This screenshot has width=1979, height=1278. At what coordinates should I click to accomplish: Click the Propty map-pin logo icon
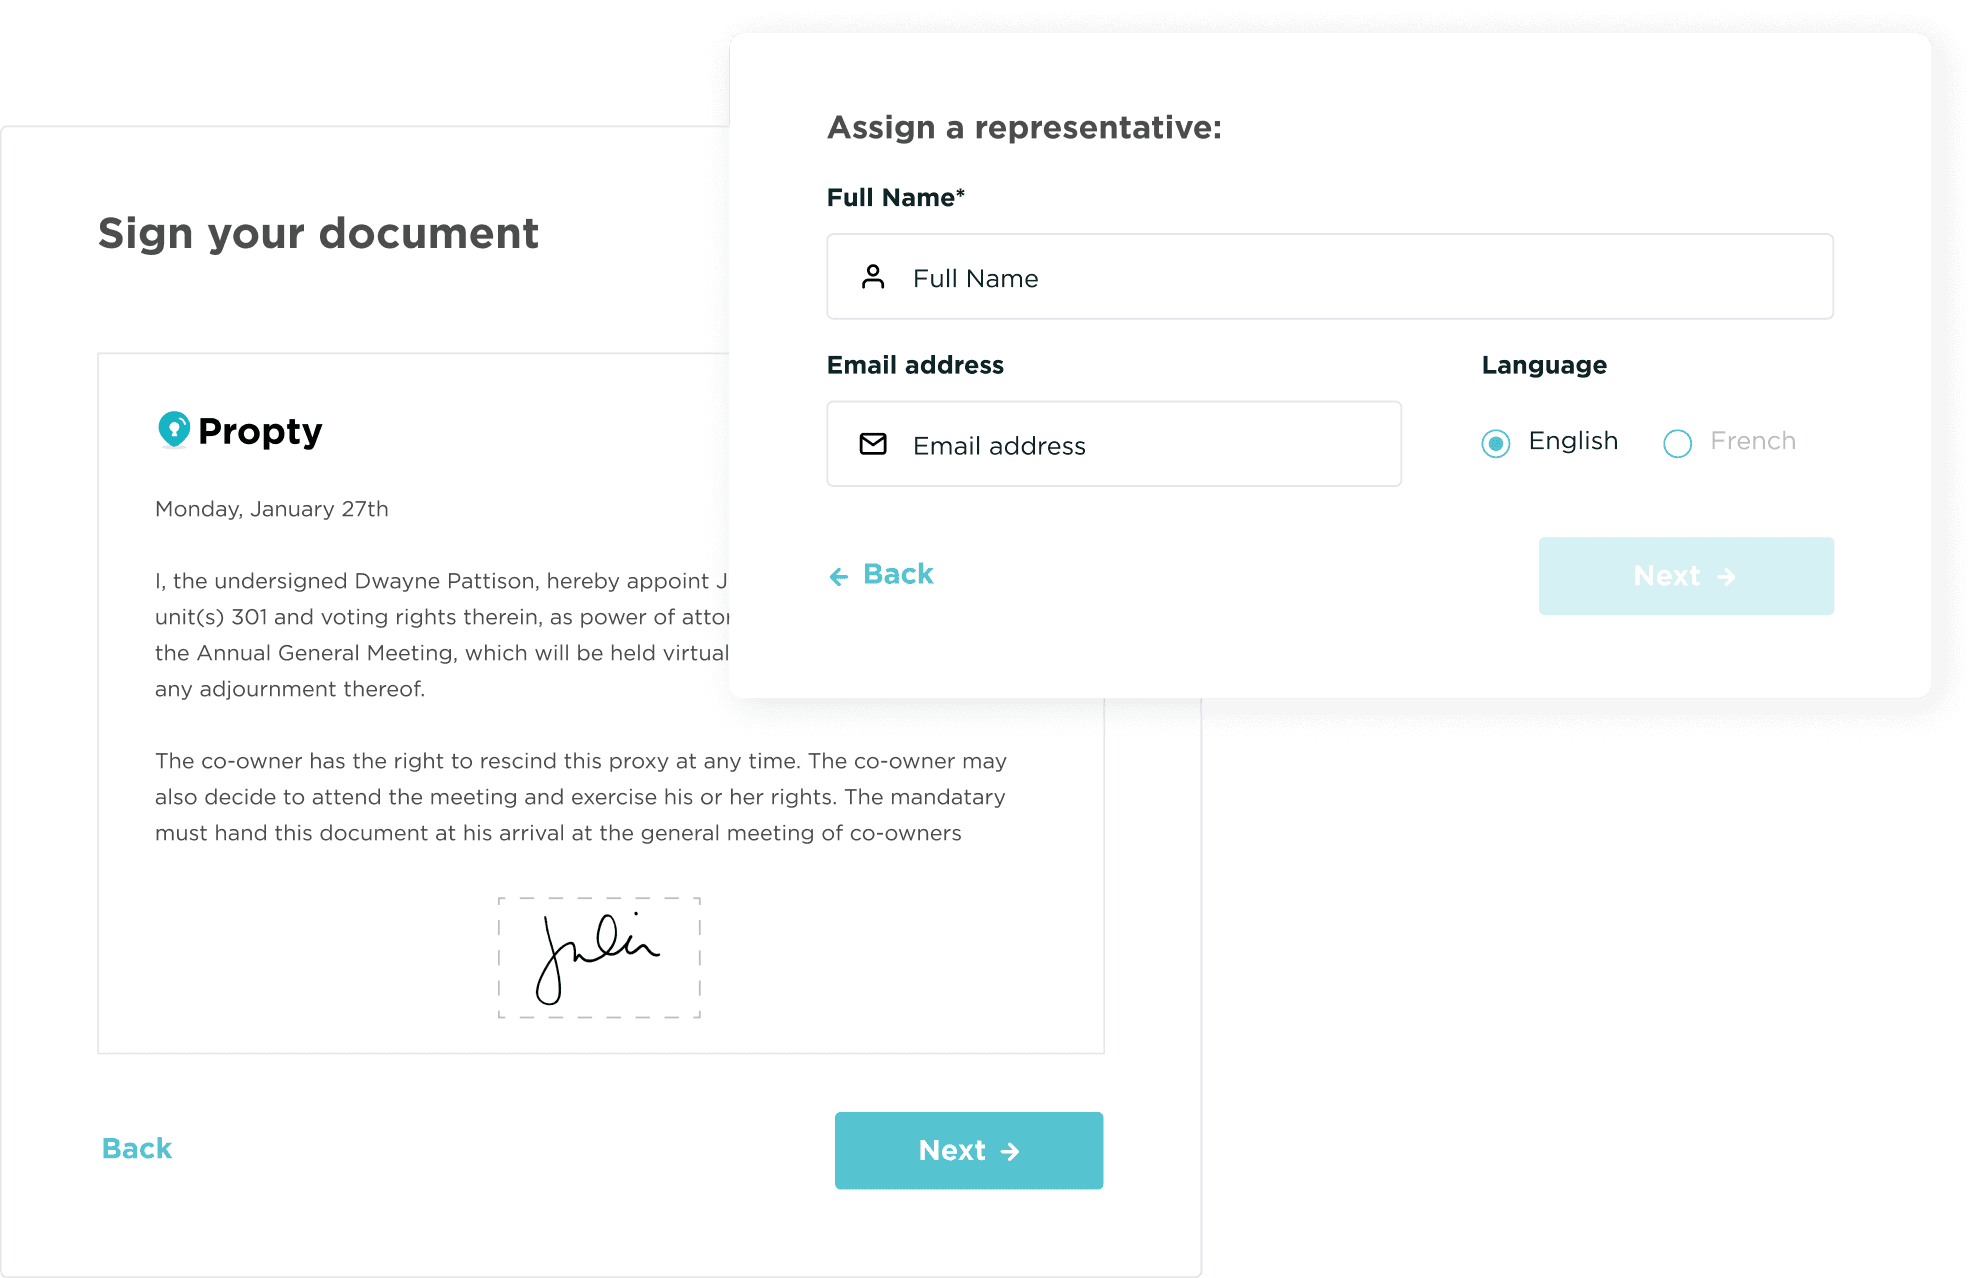[174, 429]
